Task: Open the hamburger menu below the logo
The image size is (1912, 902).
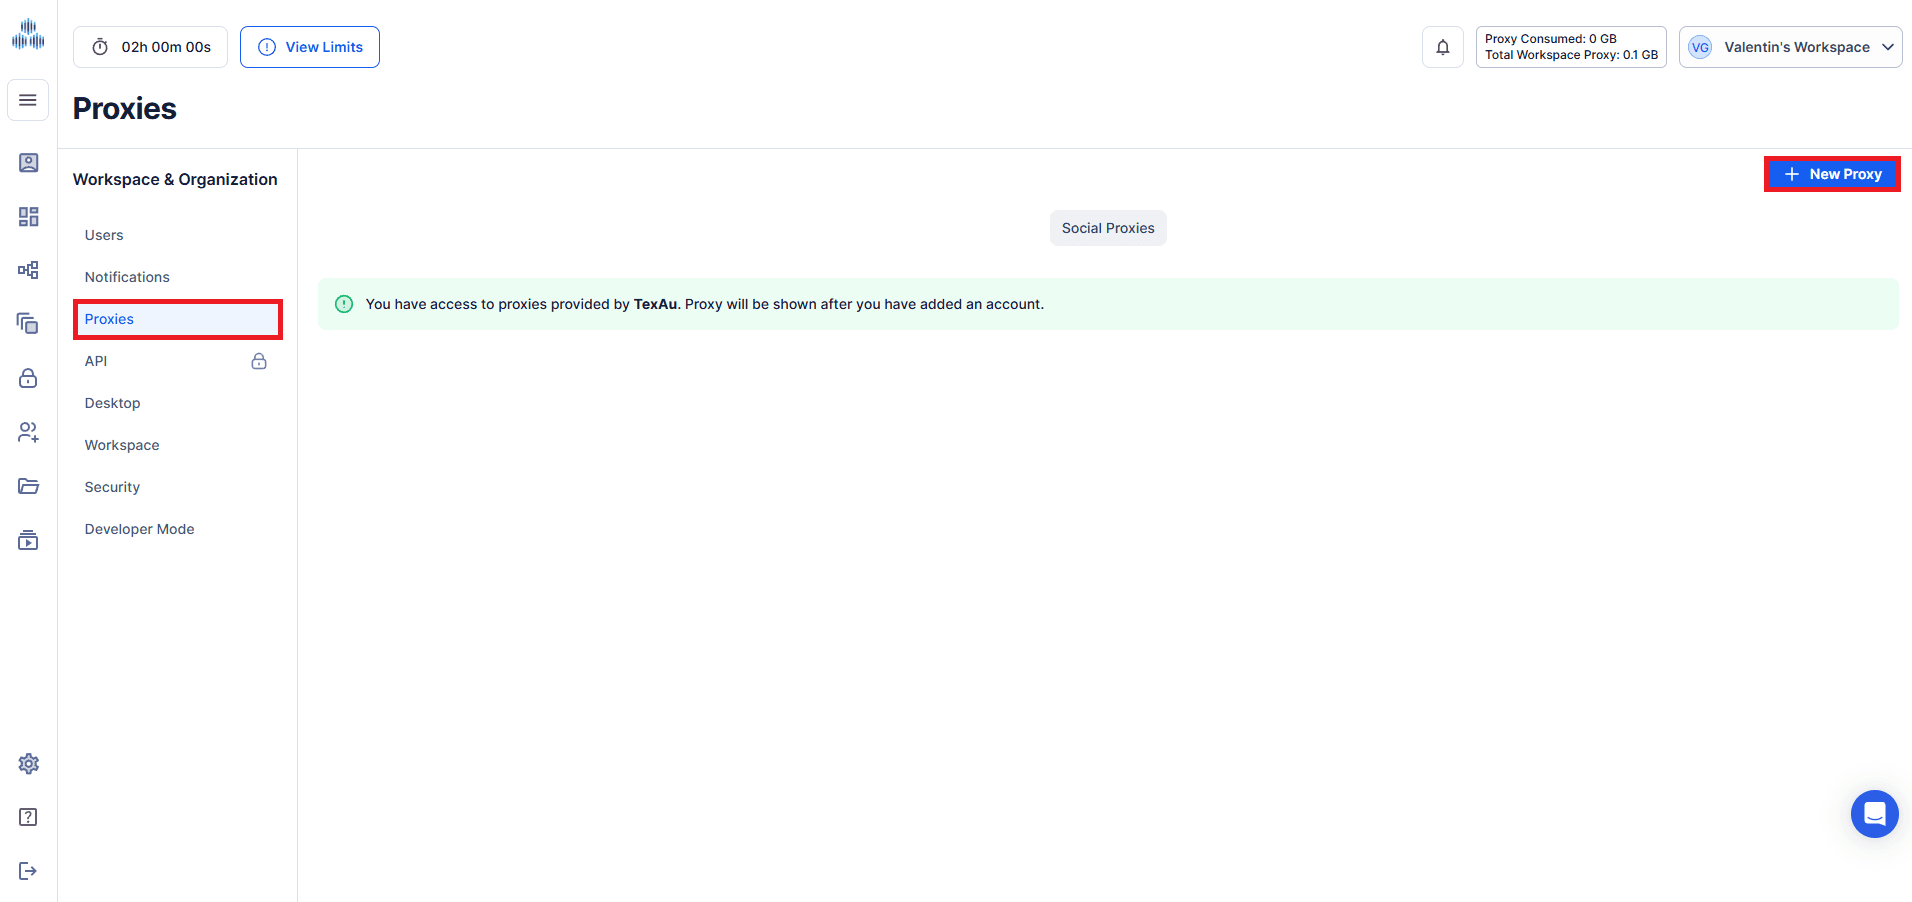Action: [28, 100]
